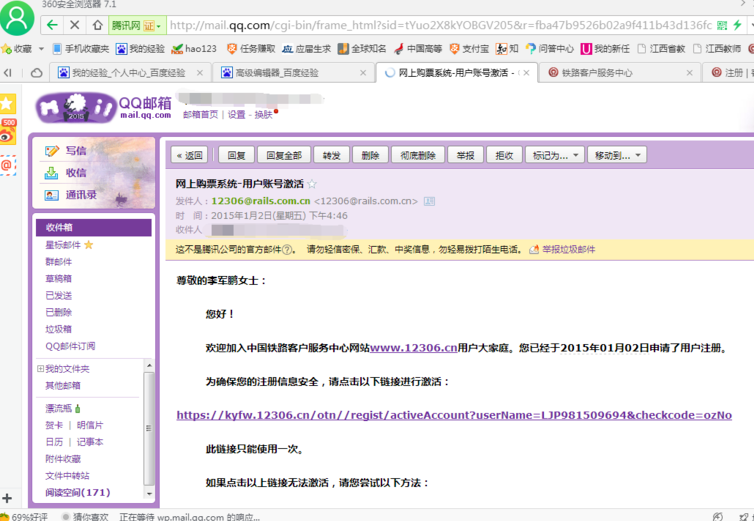Open the 已发送 folder
This screenshot has width=754, height=521.
(x=58, y=295)
